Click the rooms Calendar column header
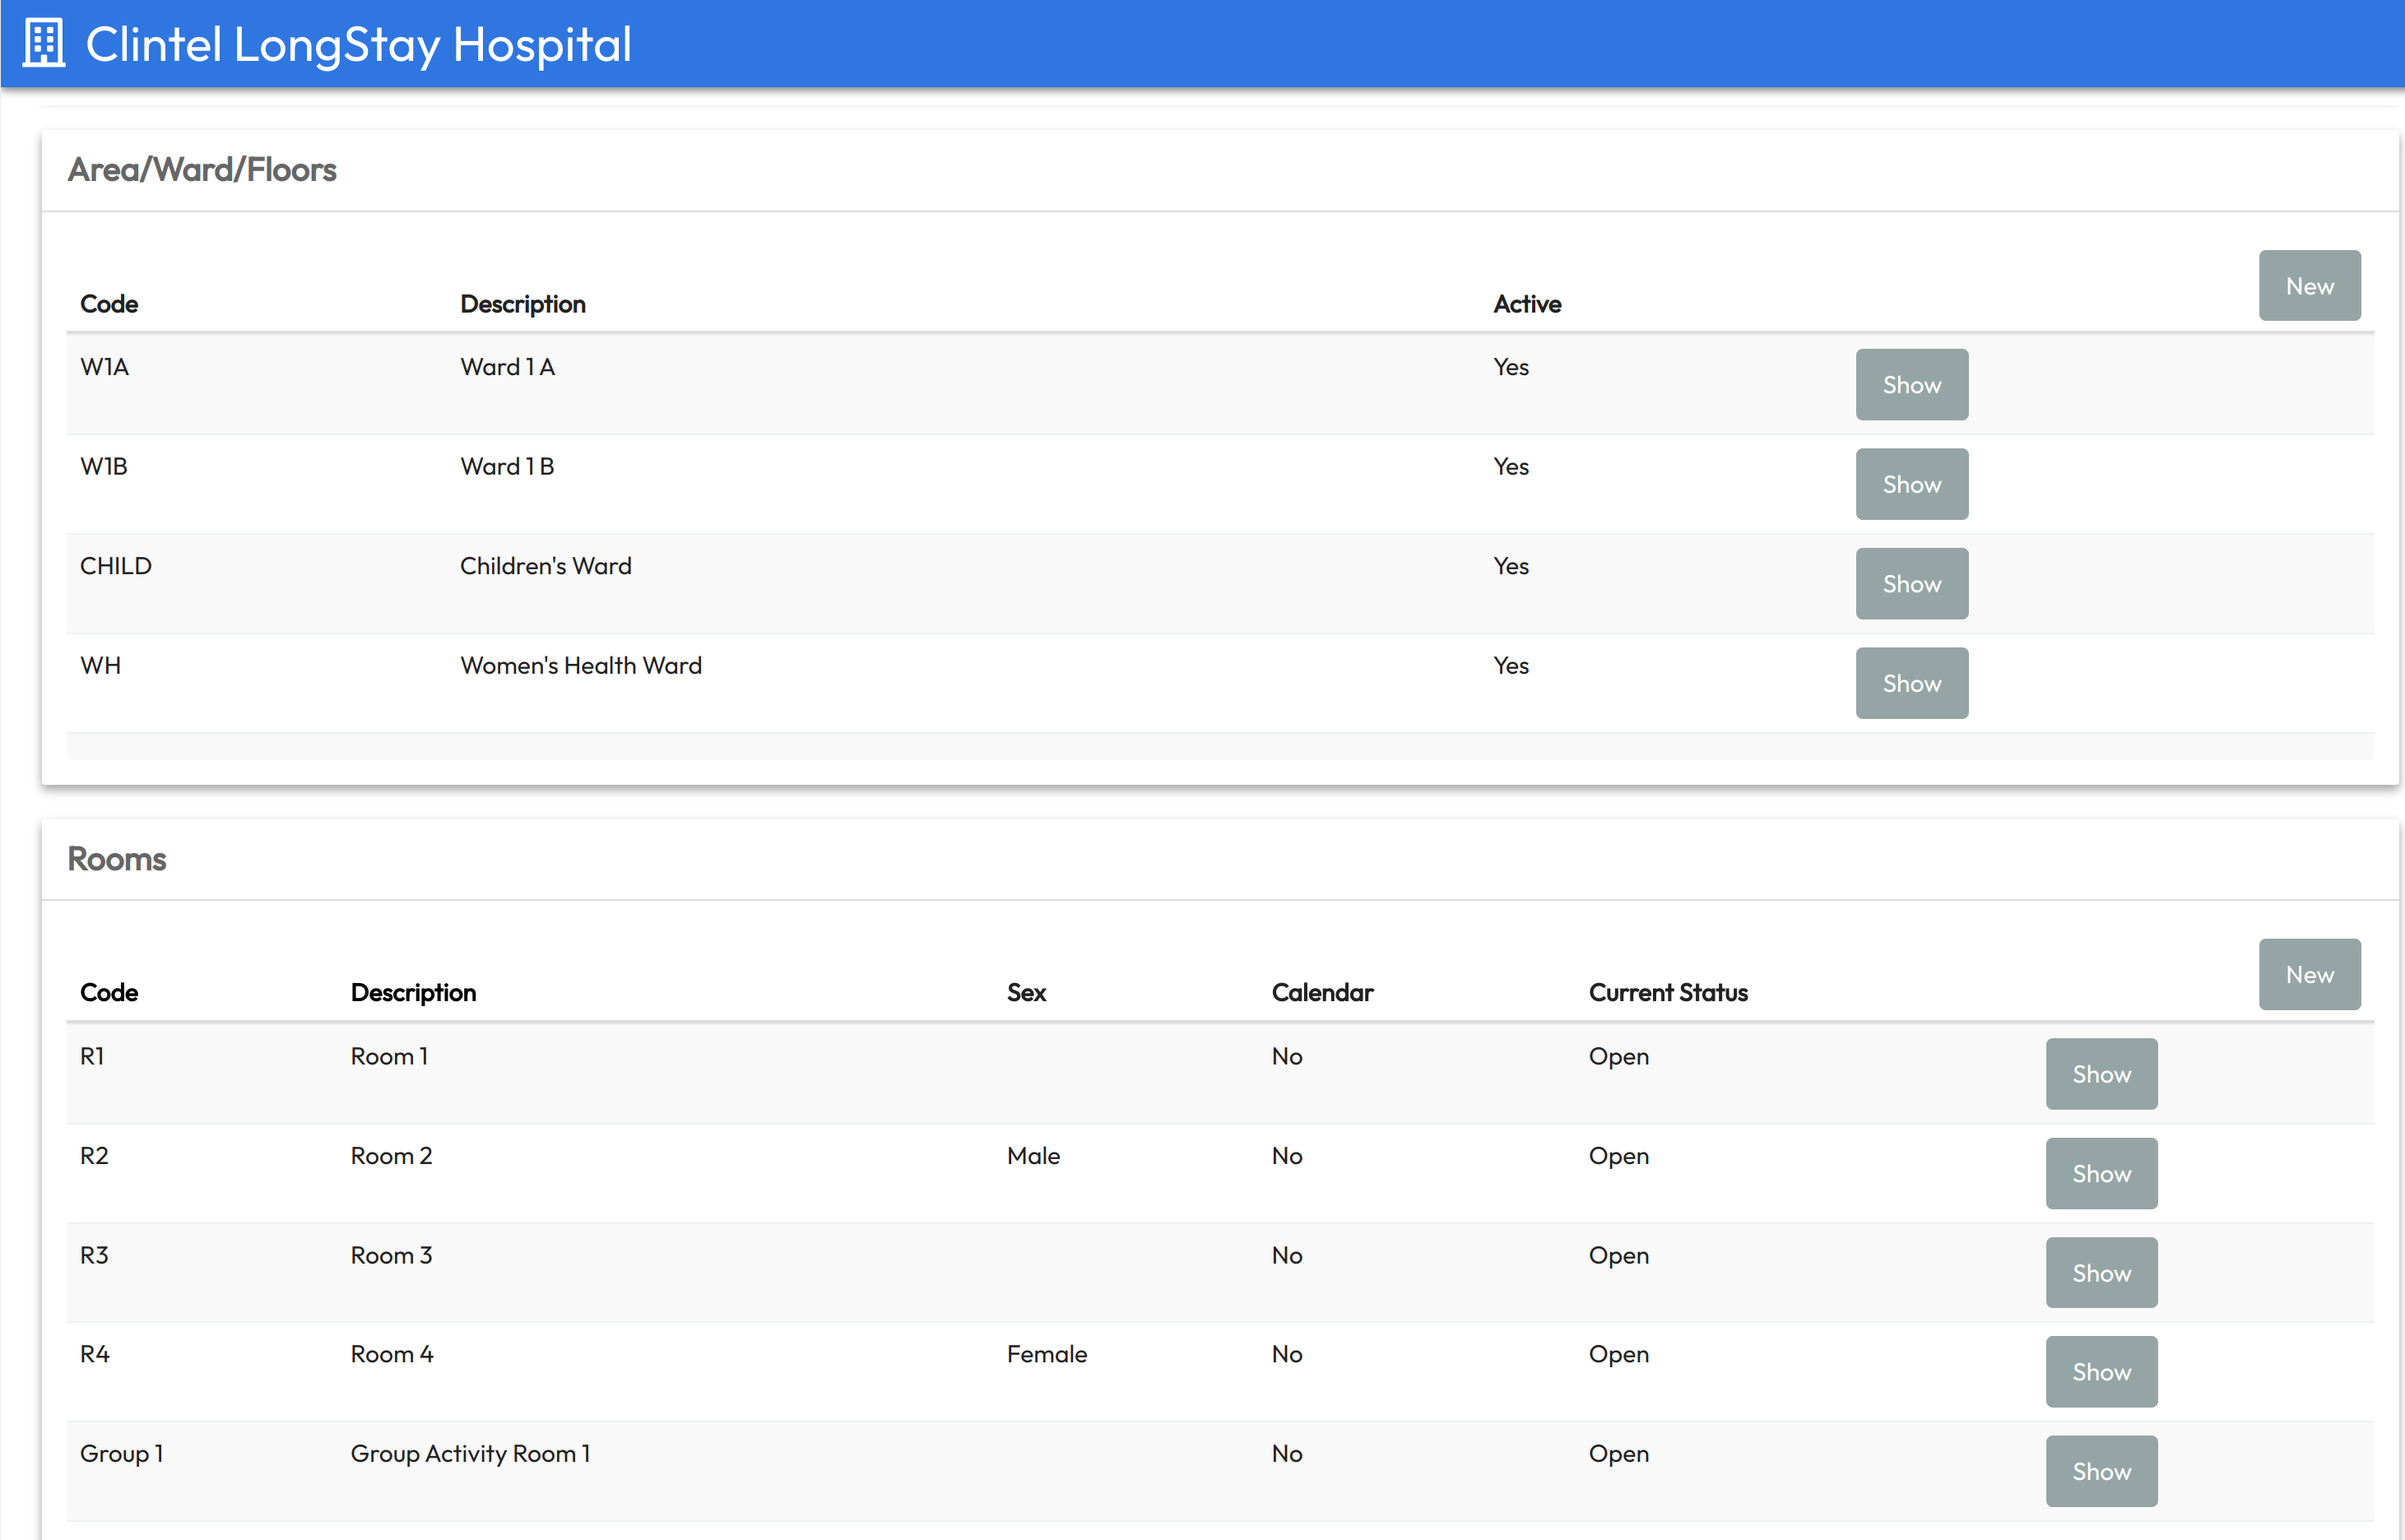This screenshot has height=1540, width=2405. coord(1322,993)
